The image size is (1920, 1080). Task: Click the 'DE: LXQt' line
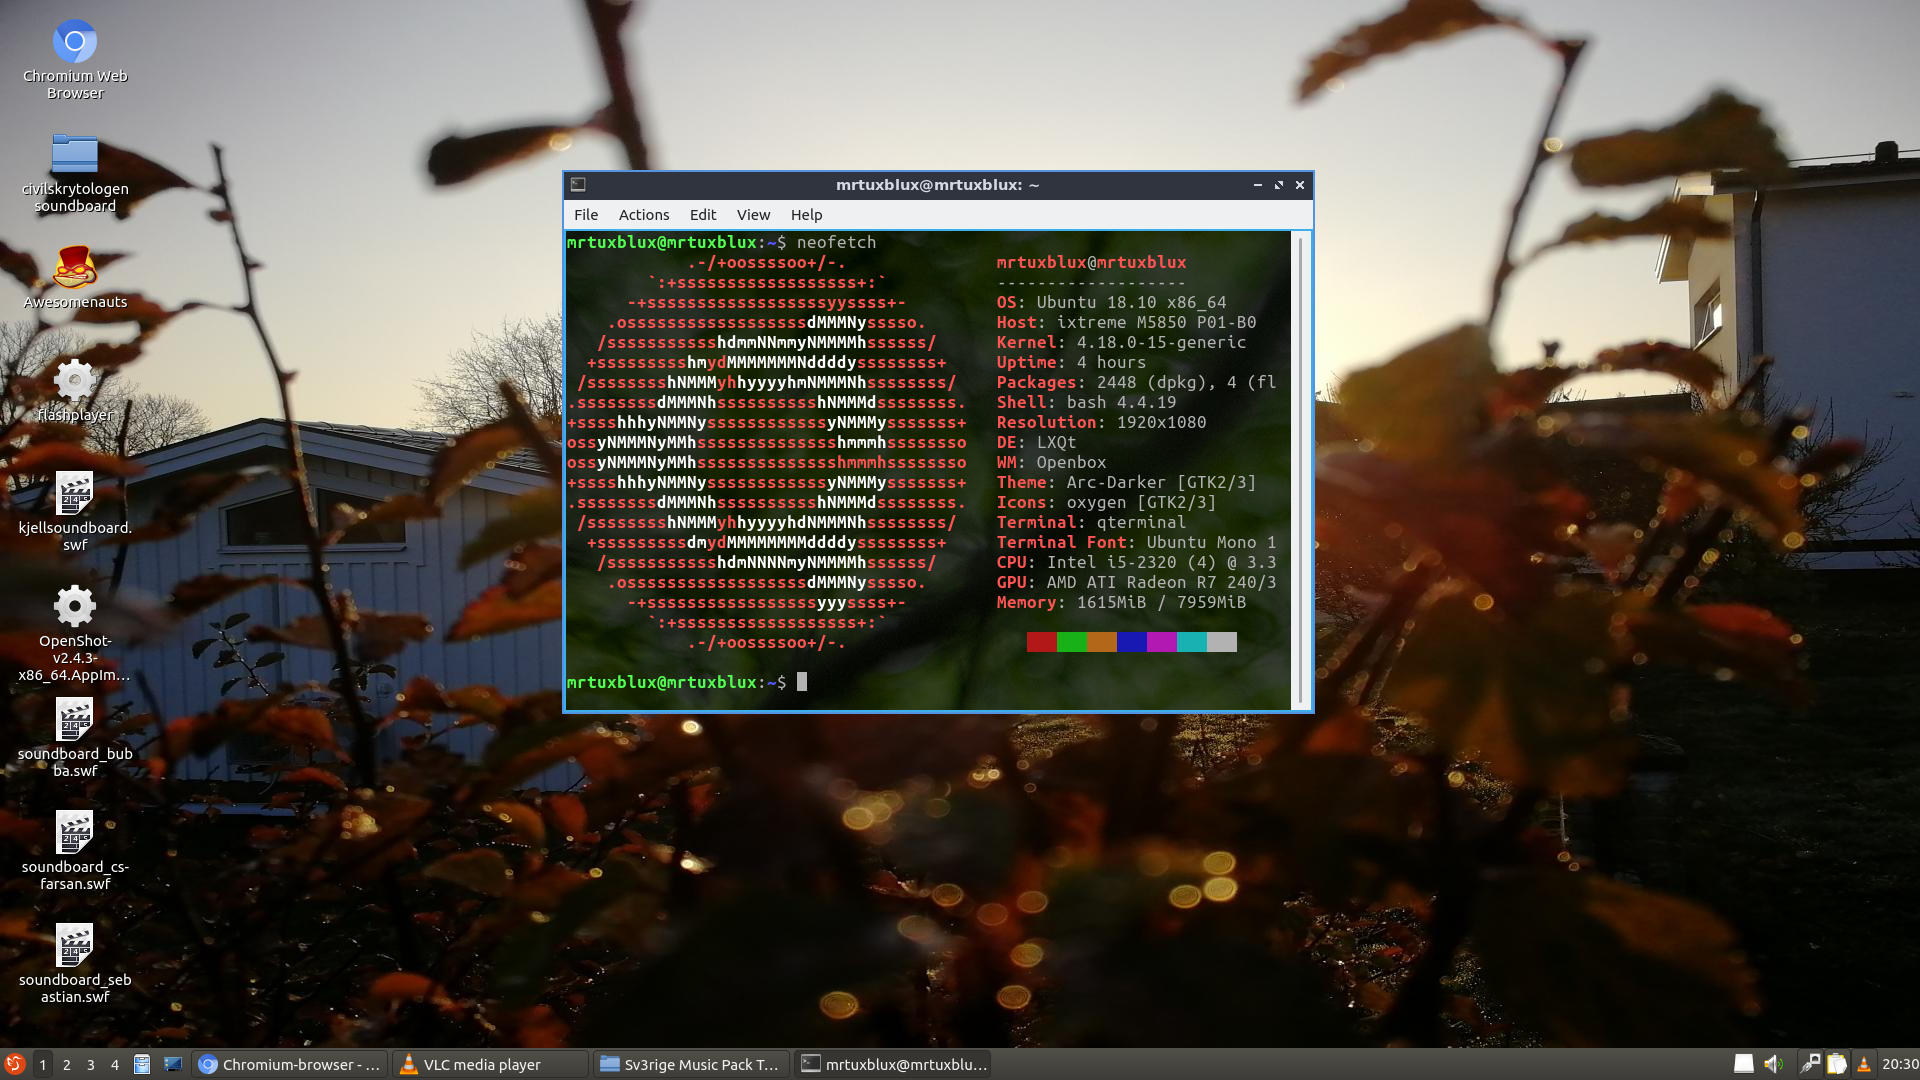[x=1036, y=442]
